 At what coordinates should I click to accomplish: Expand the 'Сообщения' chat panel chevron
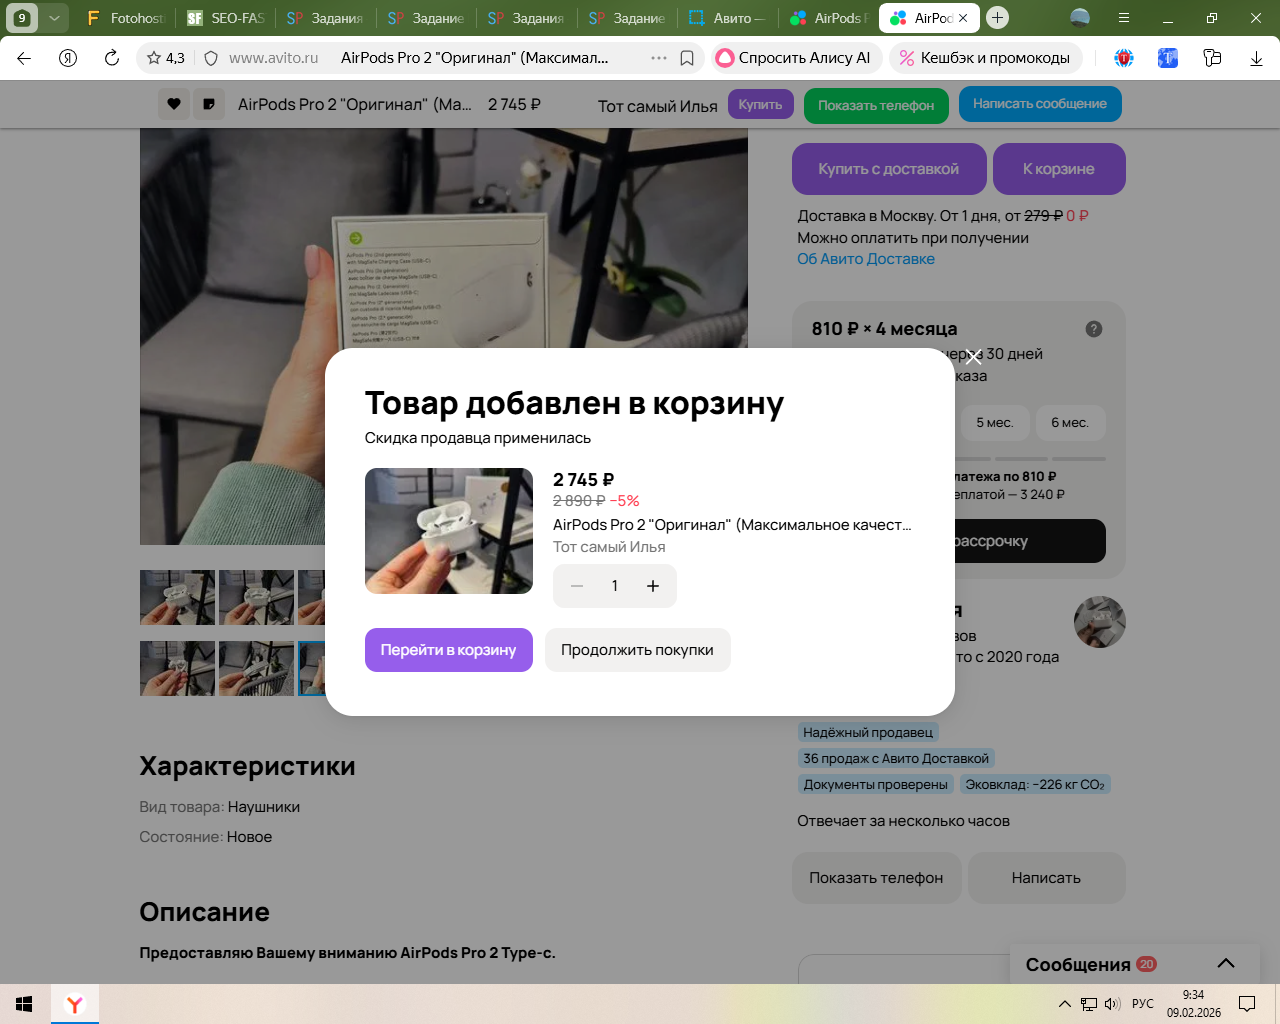(x=1226, y=964)
